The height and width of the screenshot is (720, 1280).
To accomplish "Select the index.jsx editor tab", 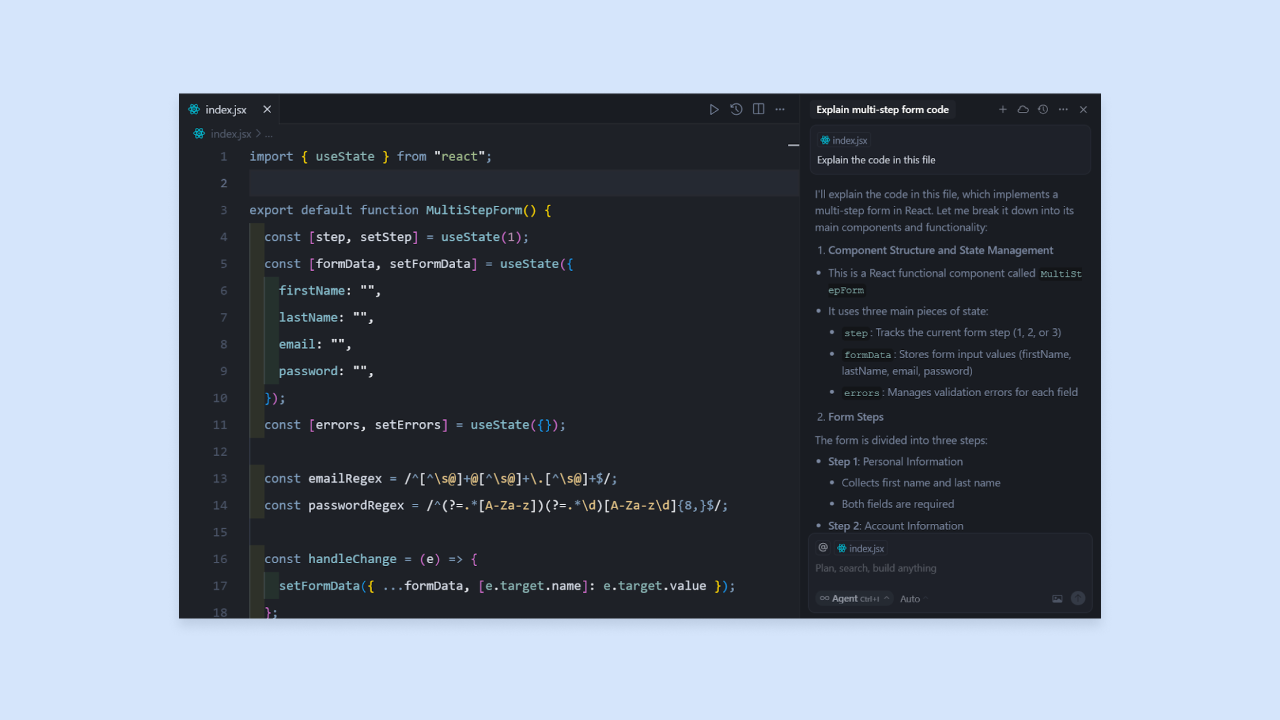I will (x=229, y=109).
